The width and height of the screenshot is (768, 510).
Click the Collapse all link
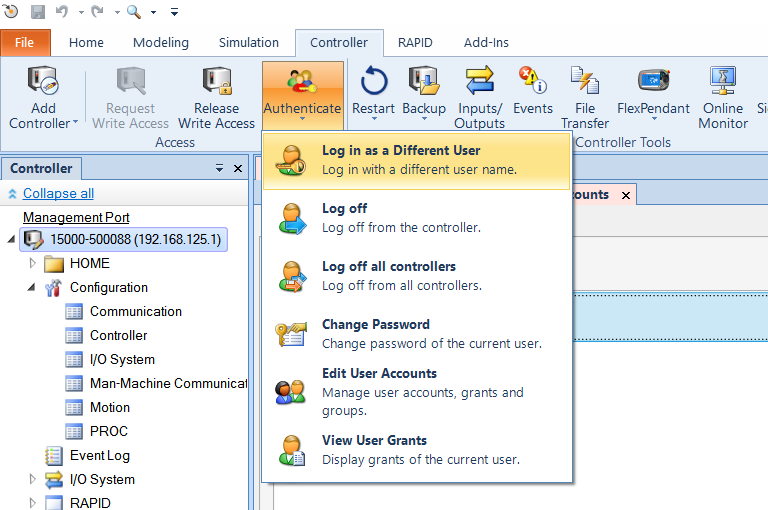58,194
